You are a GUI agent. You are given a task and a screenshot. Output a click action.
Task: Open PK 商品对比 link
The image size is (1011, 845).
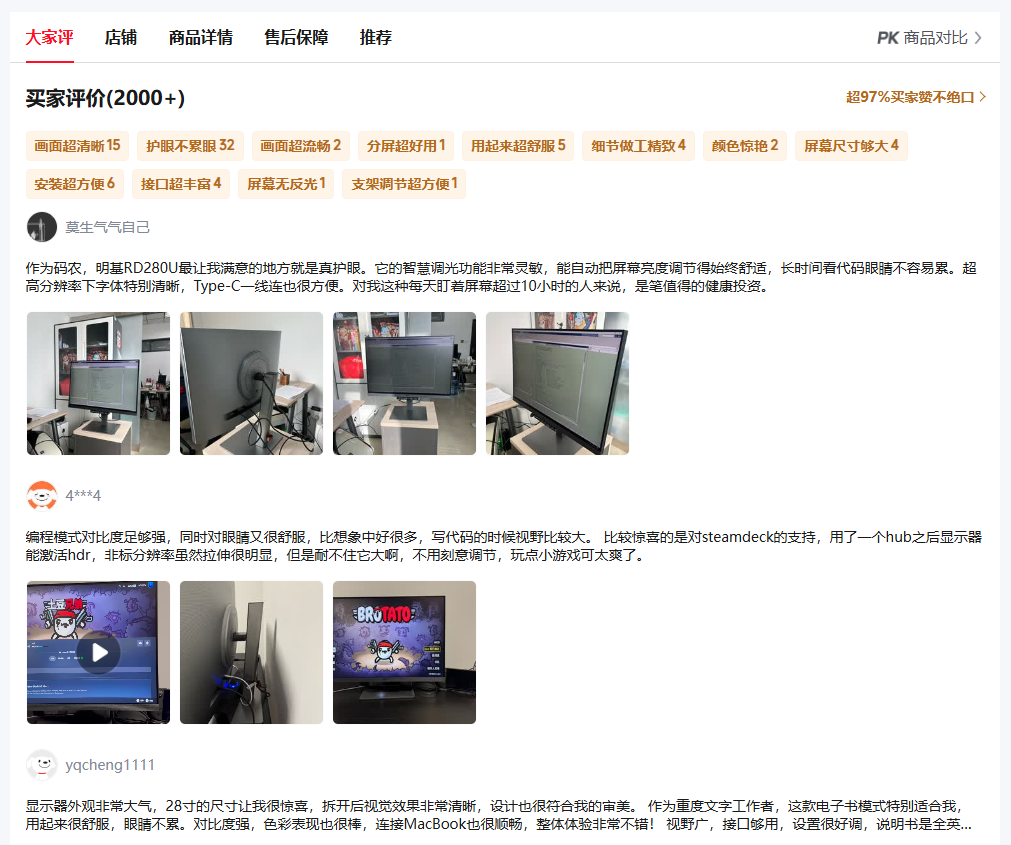point(929,38)
